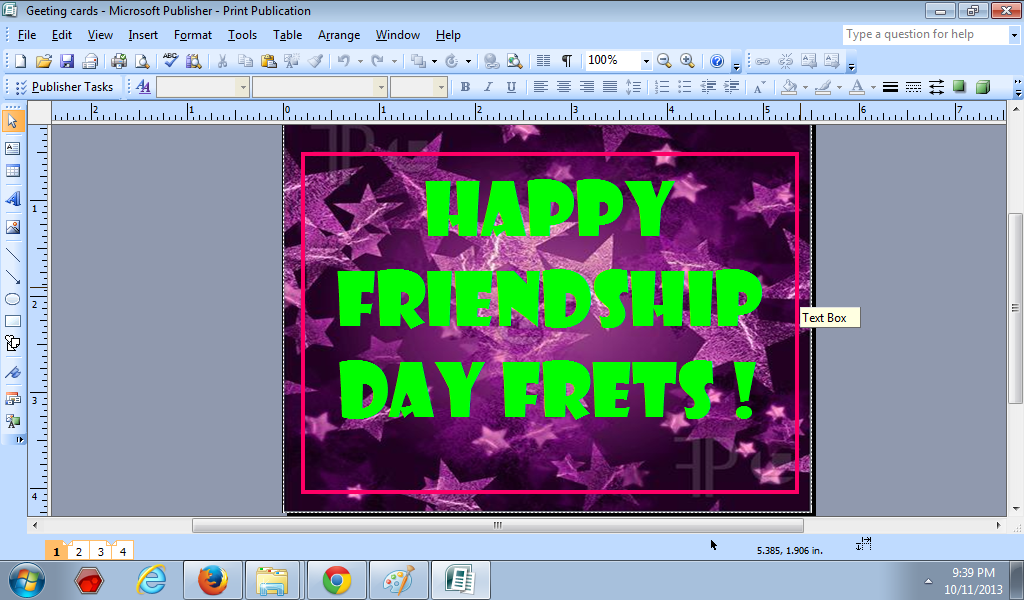Select the Picture Frame tool
The image size is (1024, 600).
13,226
